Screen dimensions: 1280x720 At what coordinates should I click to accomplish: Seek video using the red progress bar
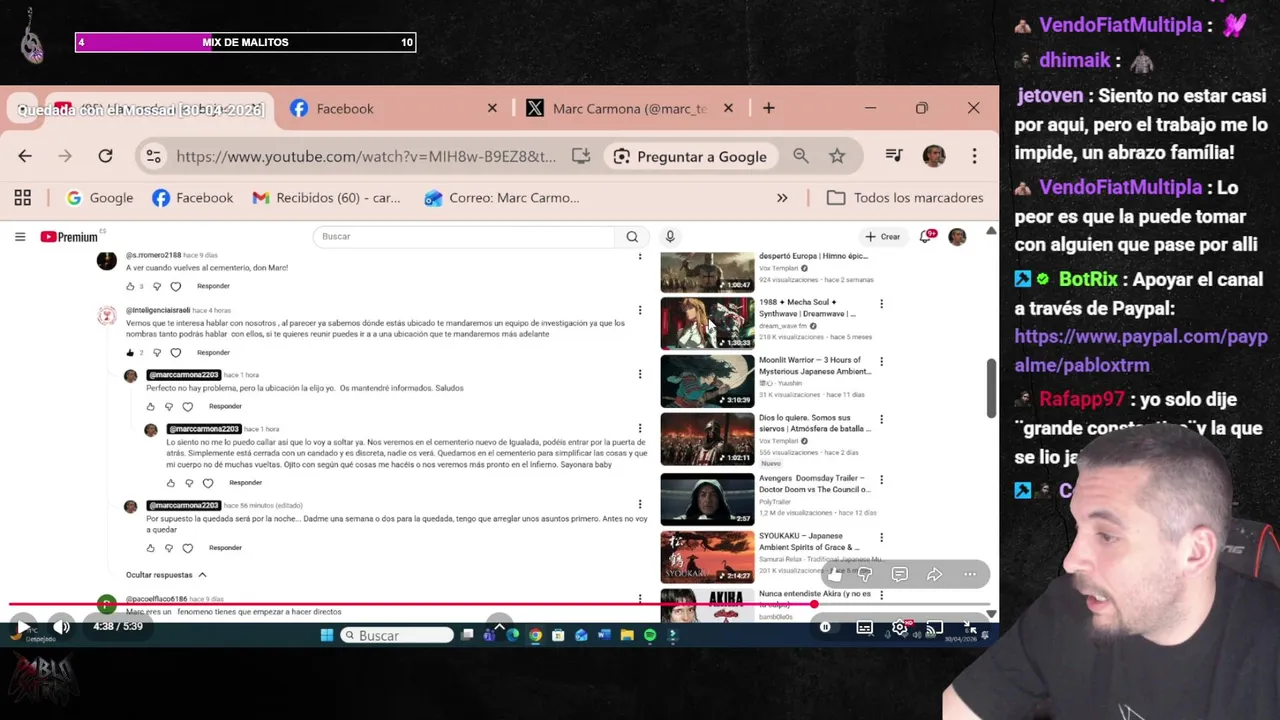coord(500,604)
